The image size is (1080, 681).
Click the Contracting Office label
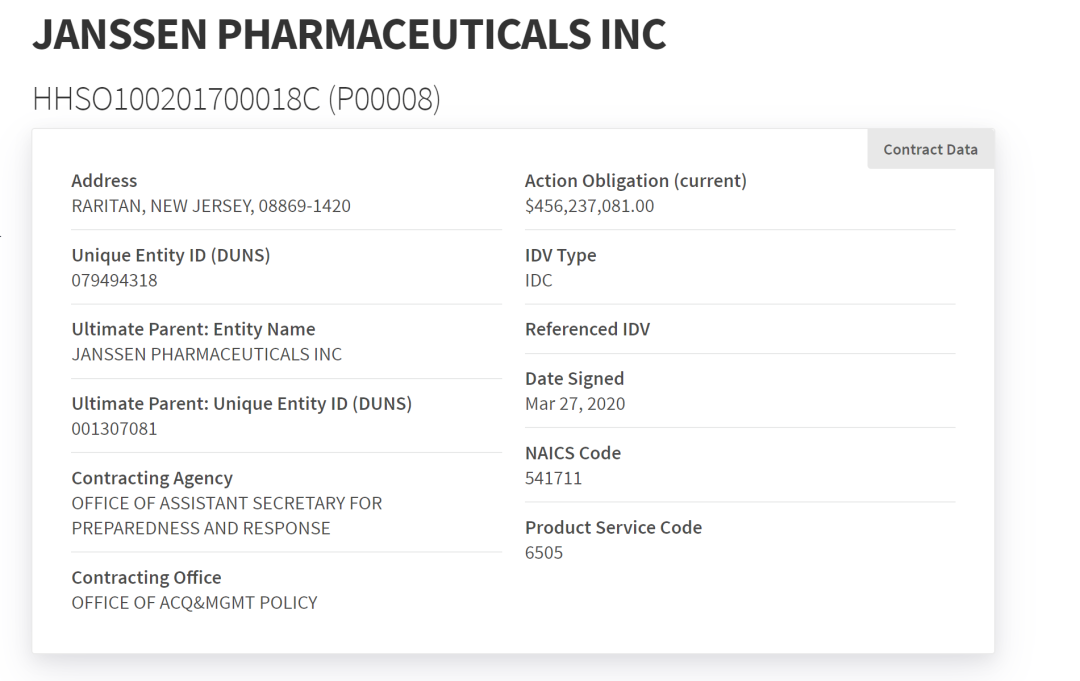click(x=146, y=577)
